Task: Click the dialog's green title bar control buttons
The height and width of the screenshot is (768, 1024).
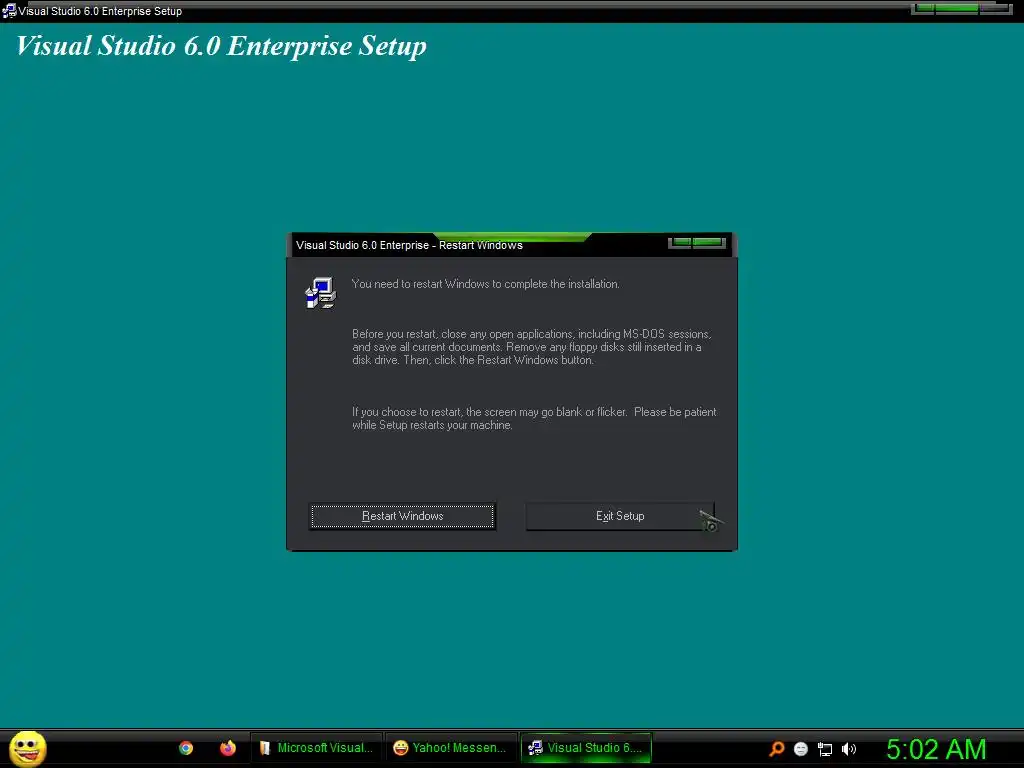Action: click(x=697, y=243)
